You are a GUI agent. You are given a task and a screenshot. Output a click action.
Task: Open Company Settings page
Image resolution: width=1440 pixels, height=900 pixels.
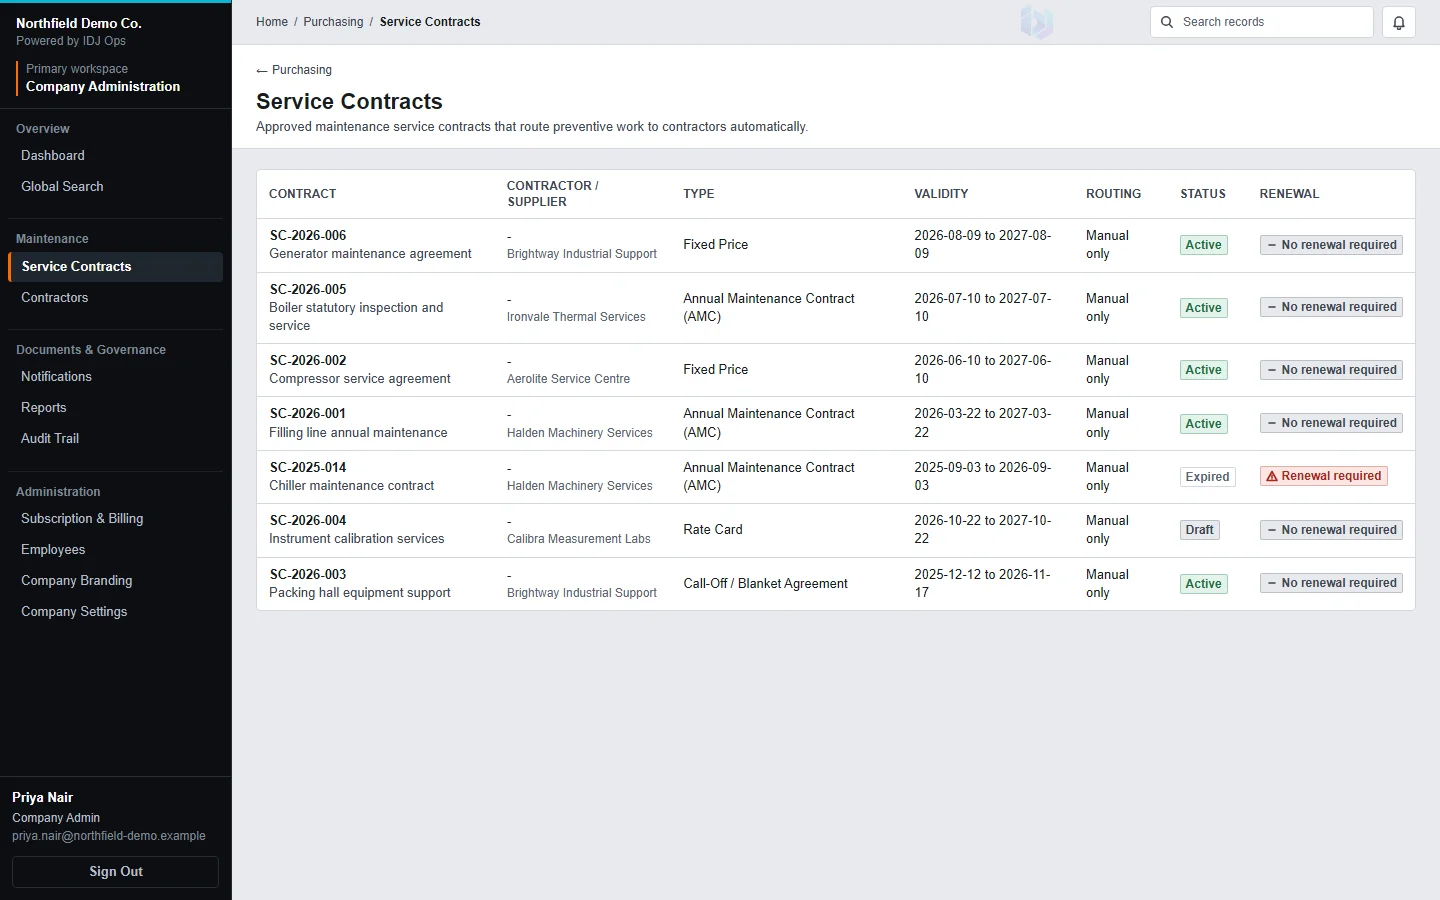point(115,612)
